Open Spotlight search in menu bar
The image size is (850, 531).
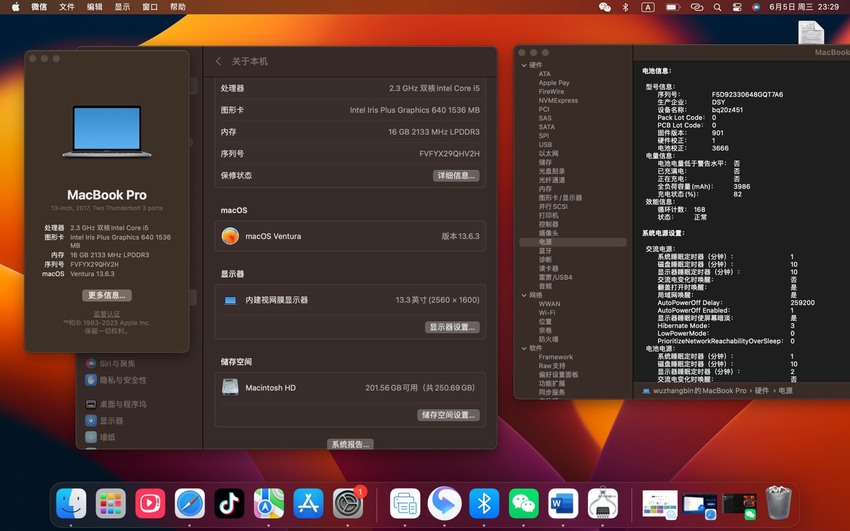(717, 7)
